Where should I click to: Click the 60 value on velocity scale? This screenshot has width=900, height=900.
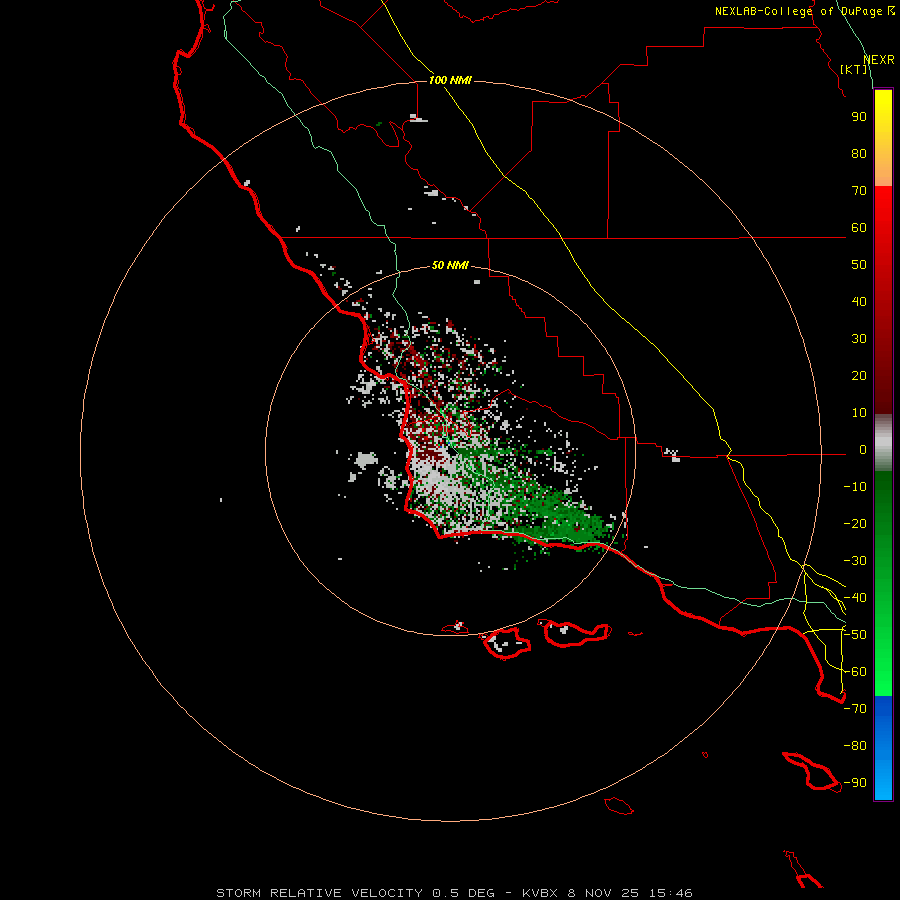(x=859, y=228)
